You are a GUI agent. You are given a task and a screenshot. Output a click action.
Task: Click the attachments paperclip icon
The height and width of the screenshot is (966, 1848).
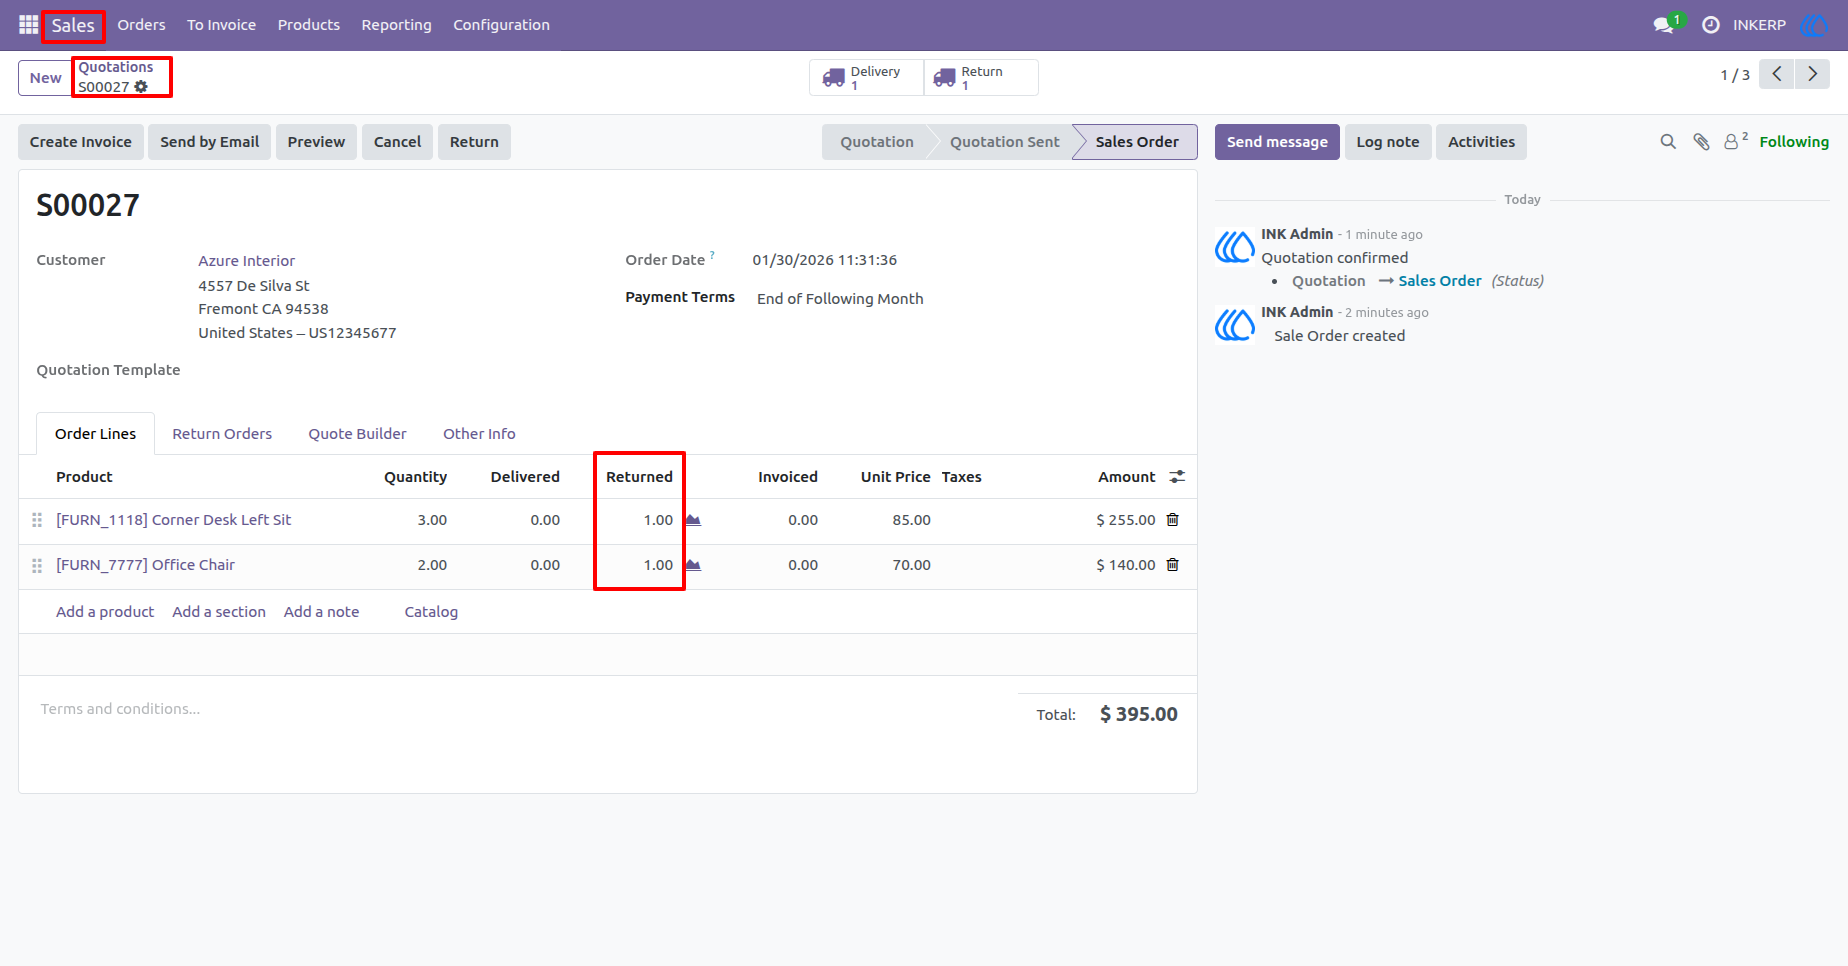(1701, 142)
